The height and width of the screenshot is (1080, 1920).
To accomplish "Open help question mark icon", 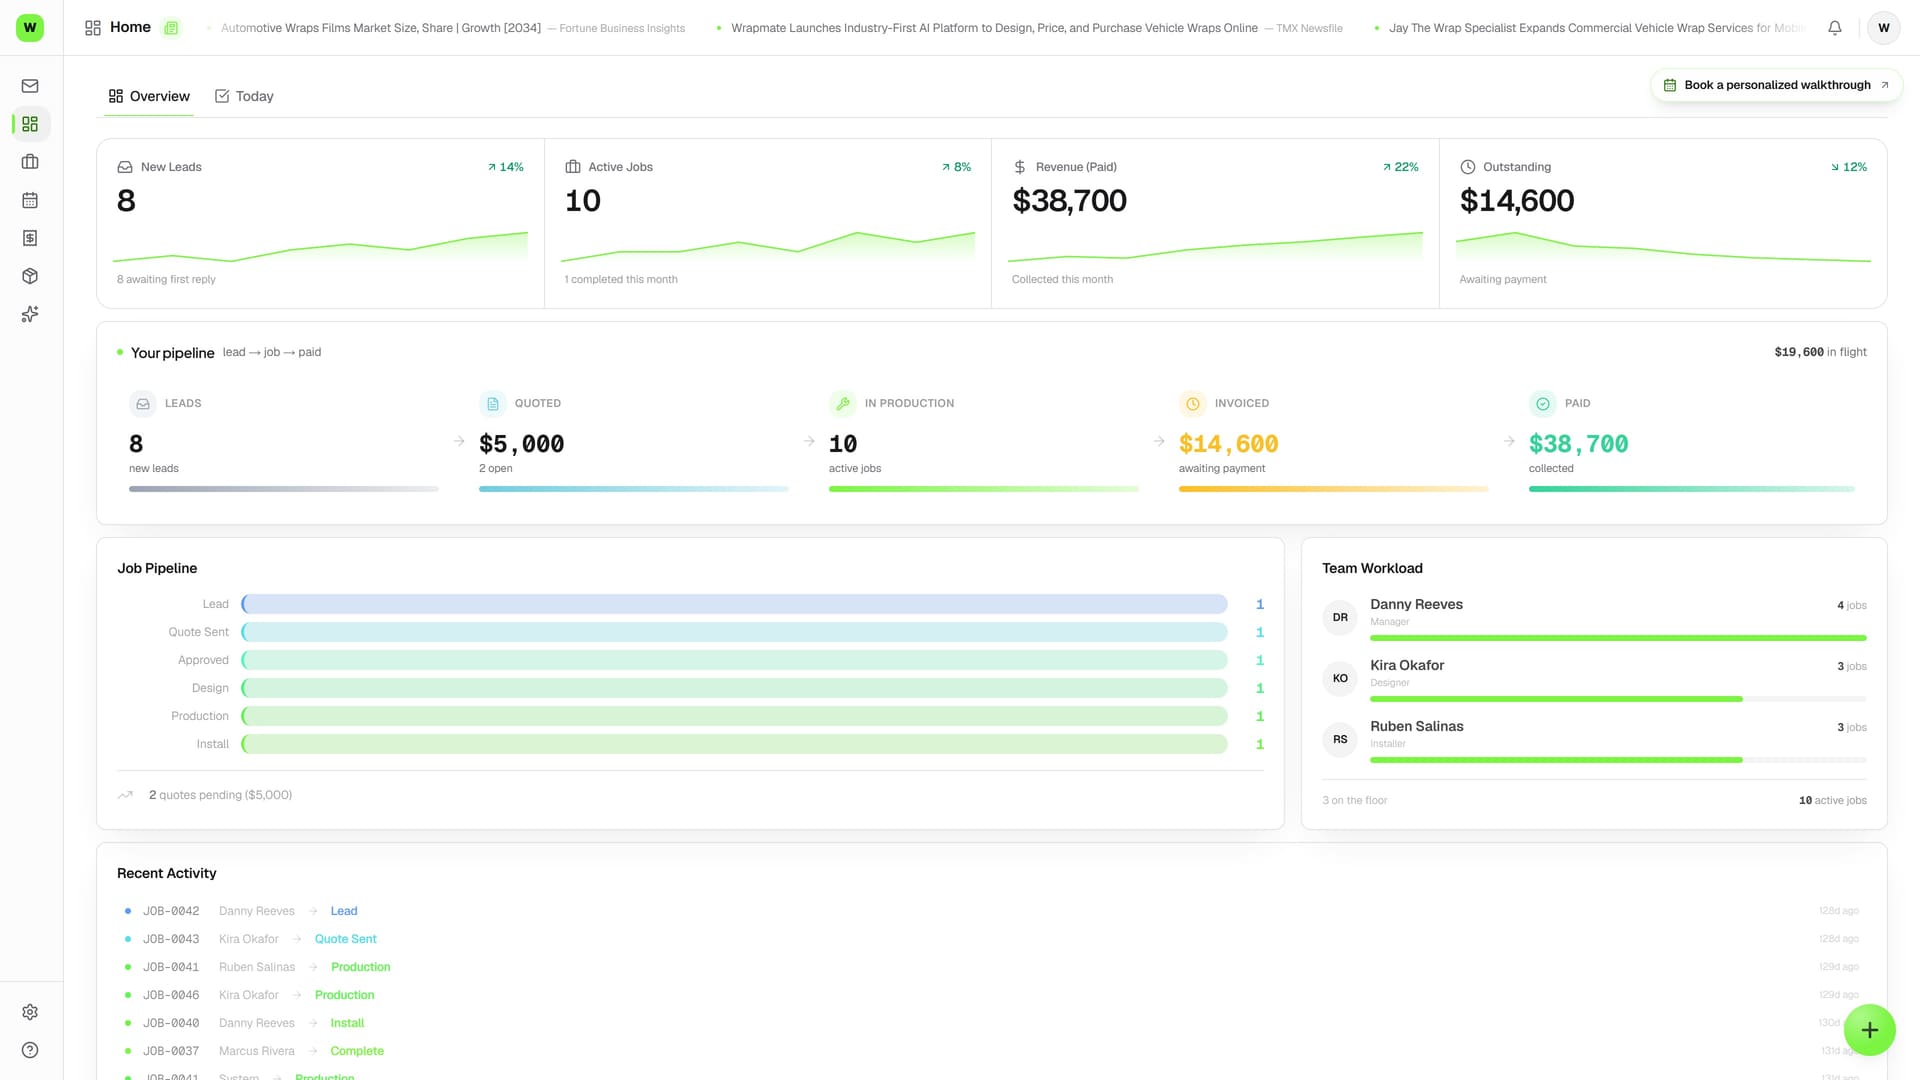I will pos(30,1050).
